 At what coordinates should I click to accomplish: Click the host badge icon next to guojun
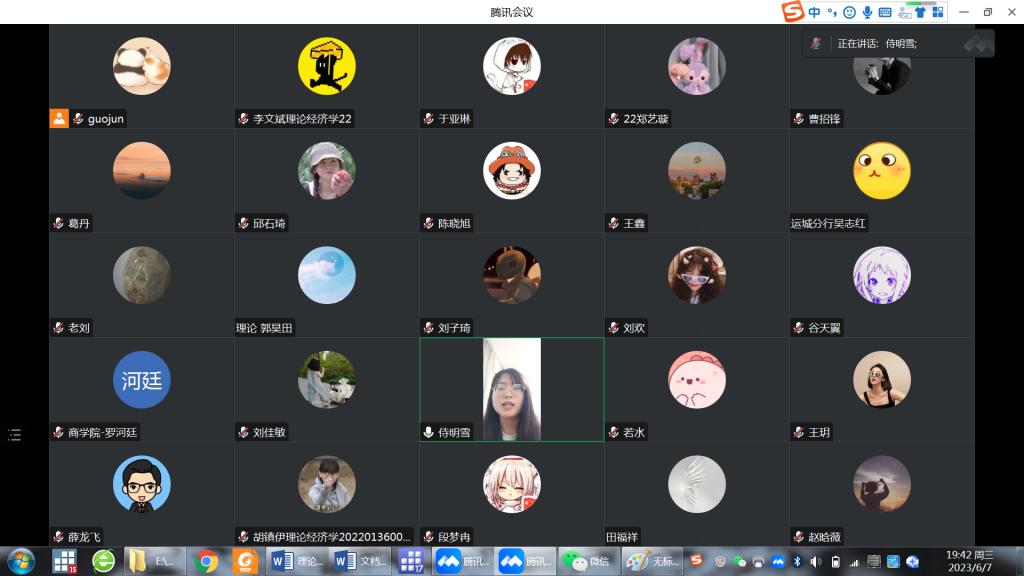pyautogui.click(x=59, y=119)
